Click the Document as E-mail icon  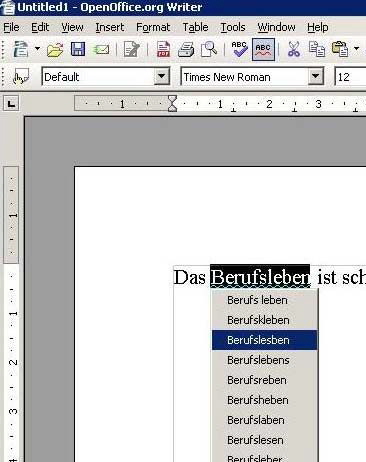click(x=101, y=50)
